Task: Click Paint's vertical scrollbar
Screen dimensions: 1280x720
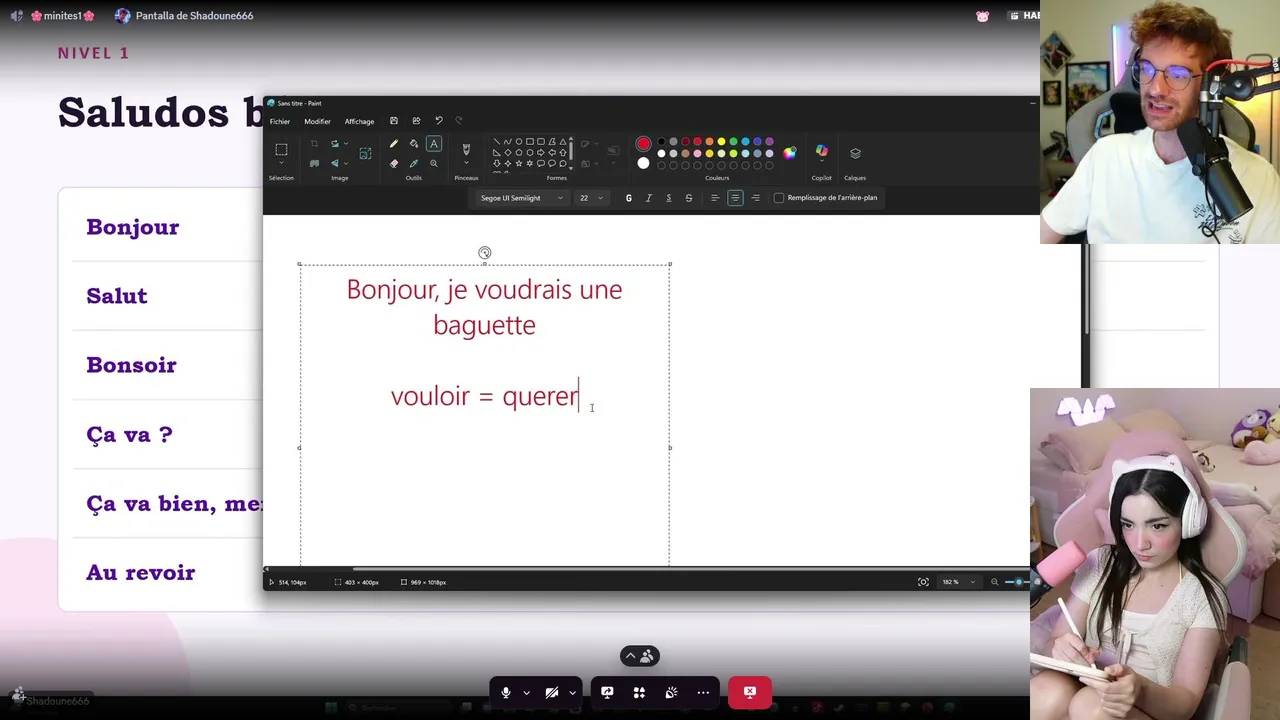Action: (x=1085, y=290)
